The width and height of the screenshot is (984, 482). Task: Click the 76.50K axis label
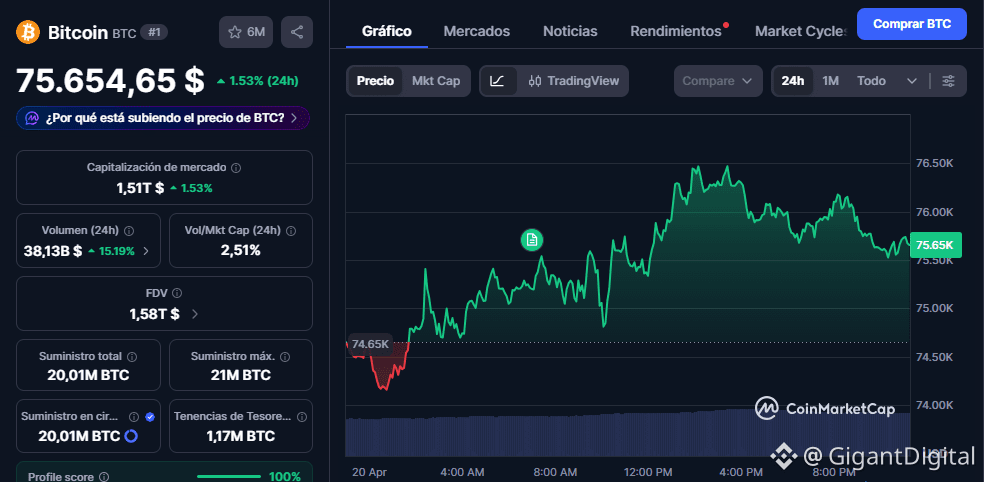point(934,163)
